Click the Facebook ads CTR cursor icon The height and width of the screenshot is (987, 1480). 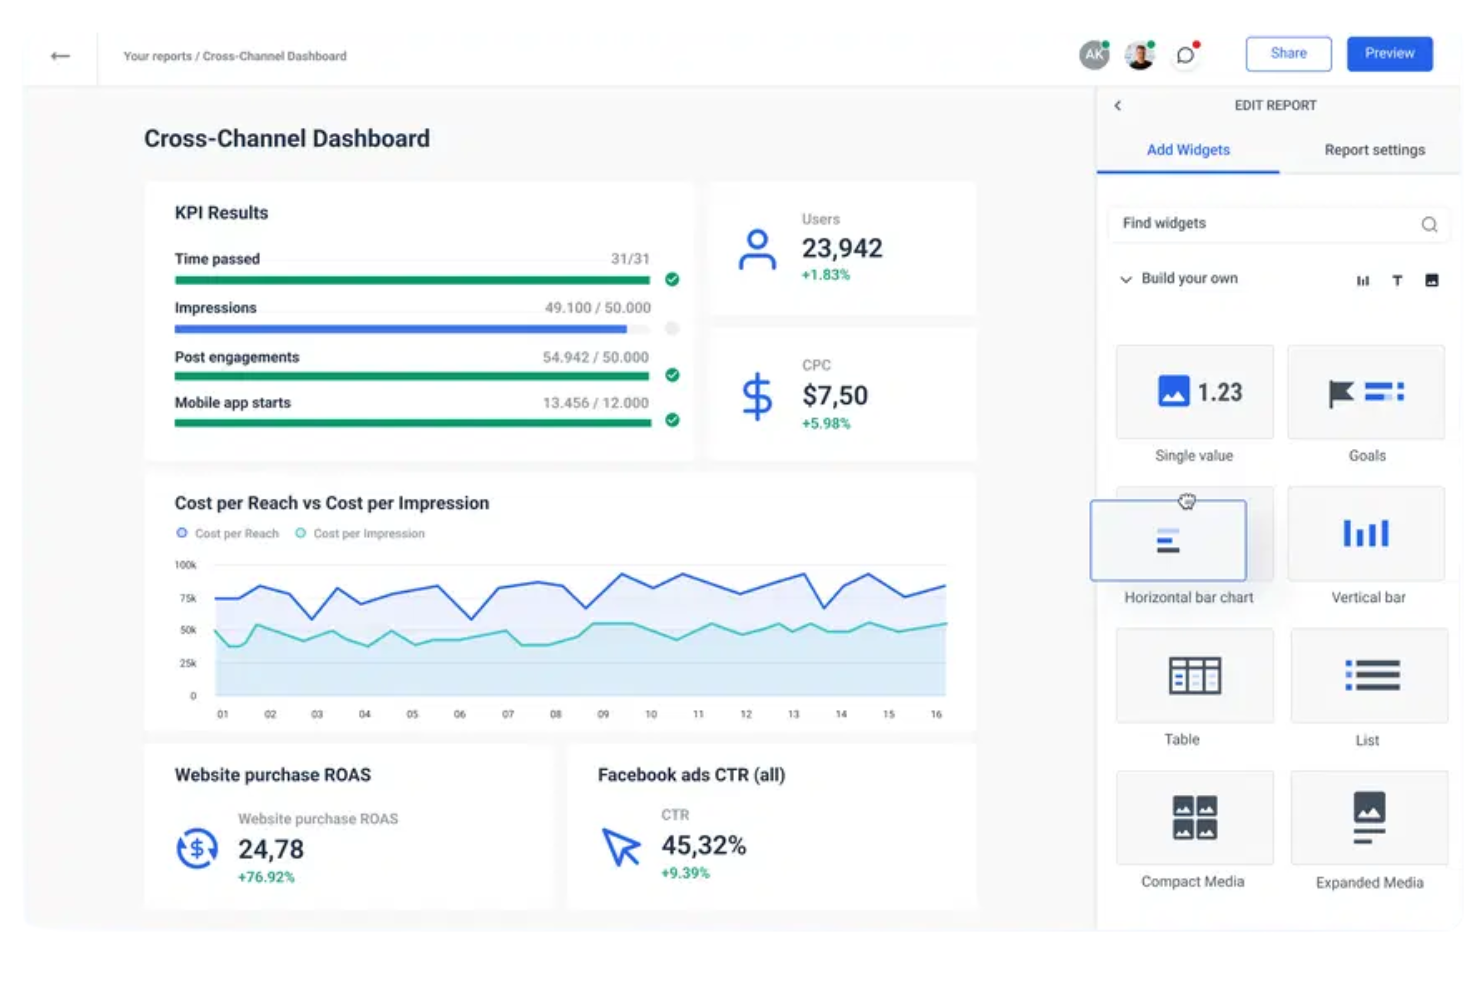tap(621, 847)
